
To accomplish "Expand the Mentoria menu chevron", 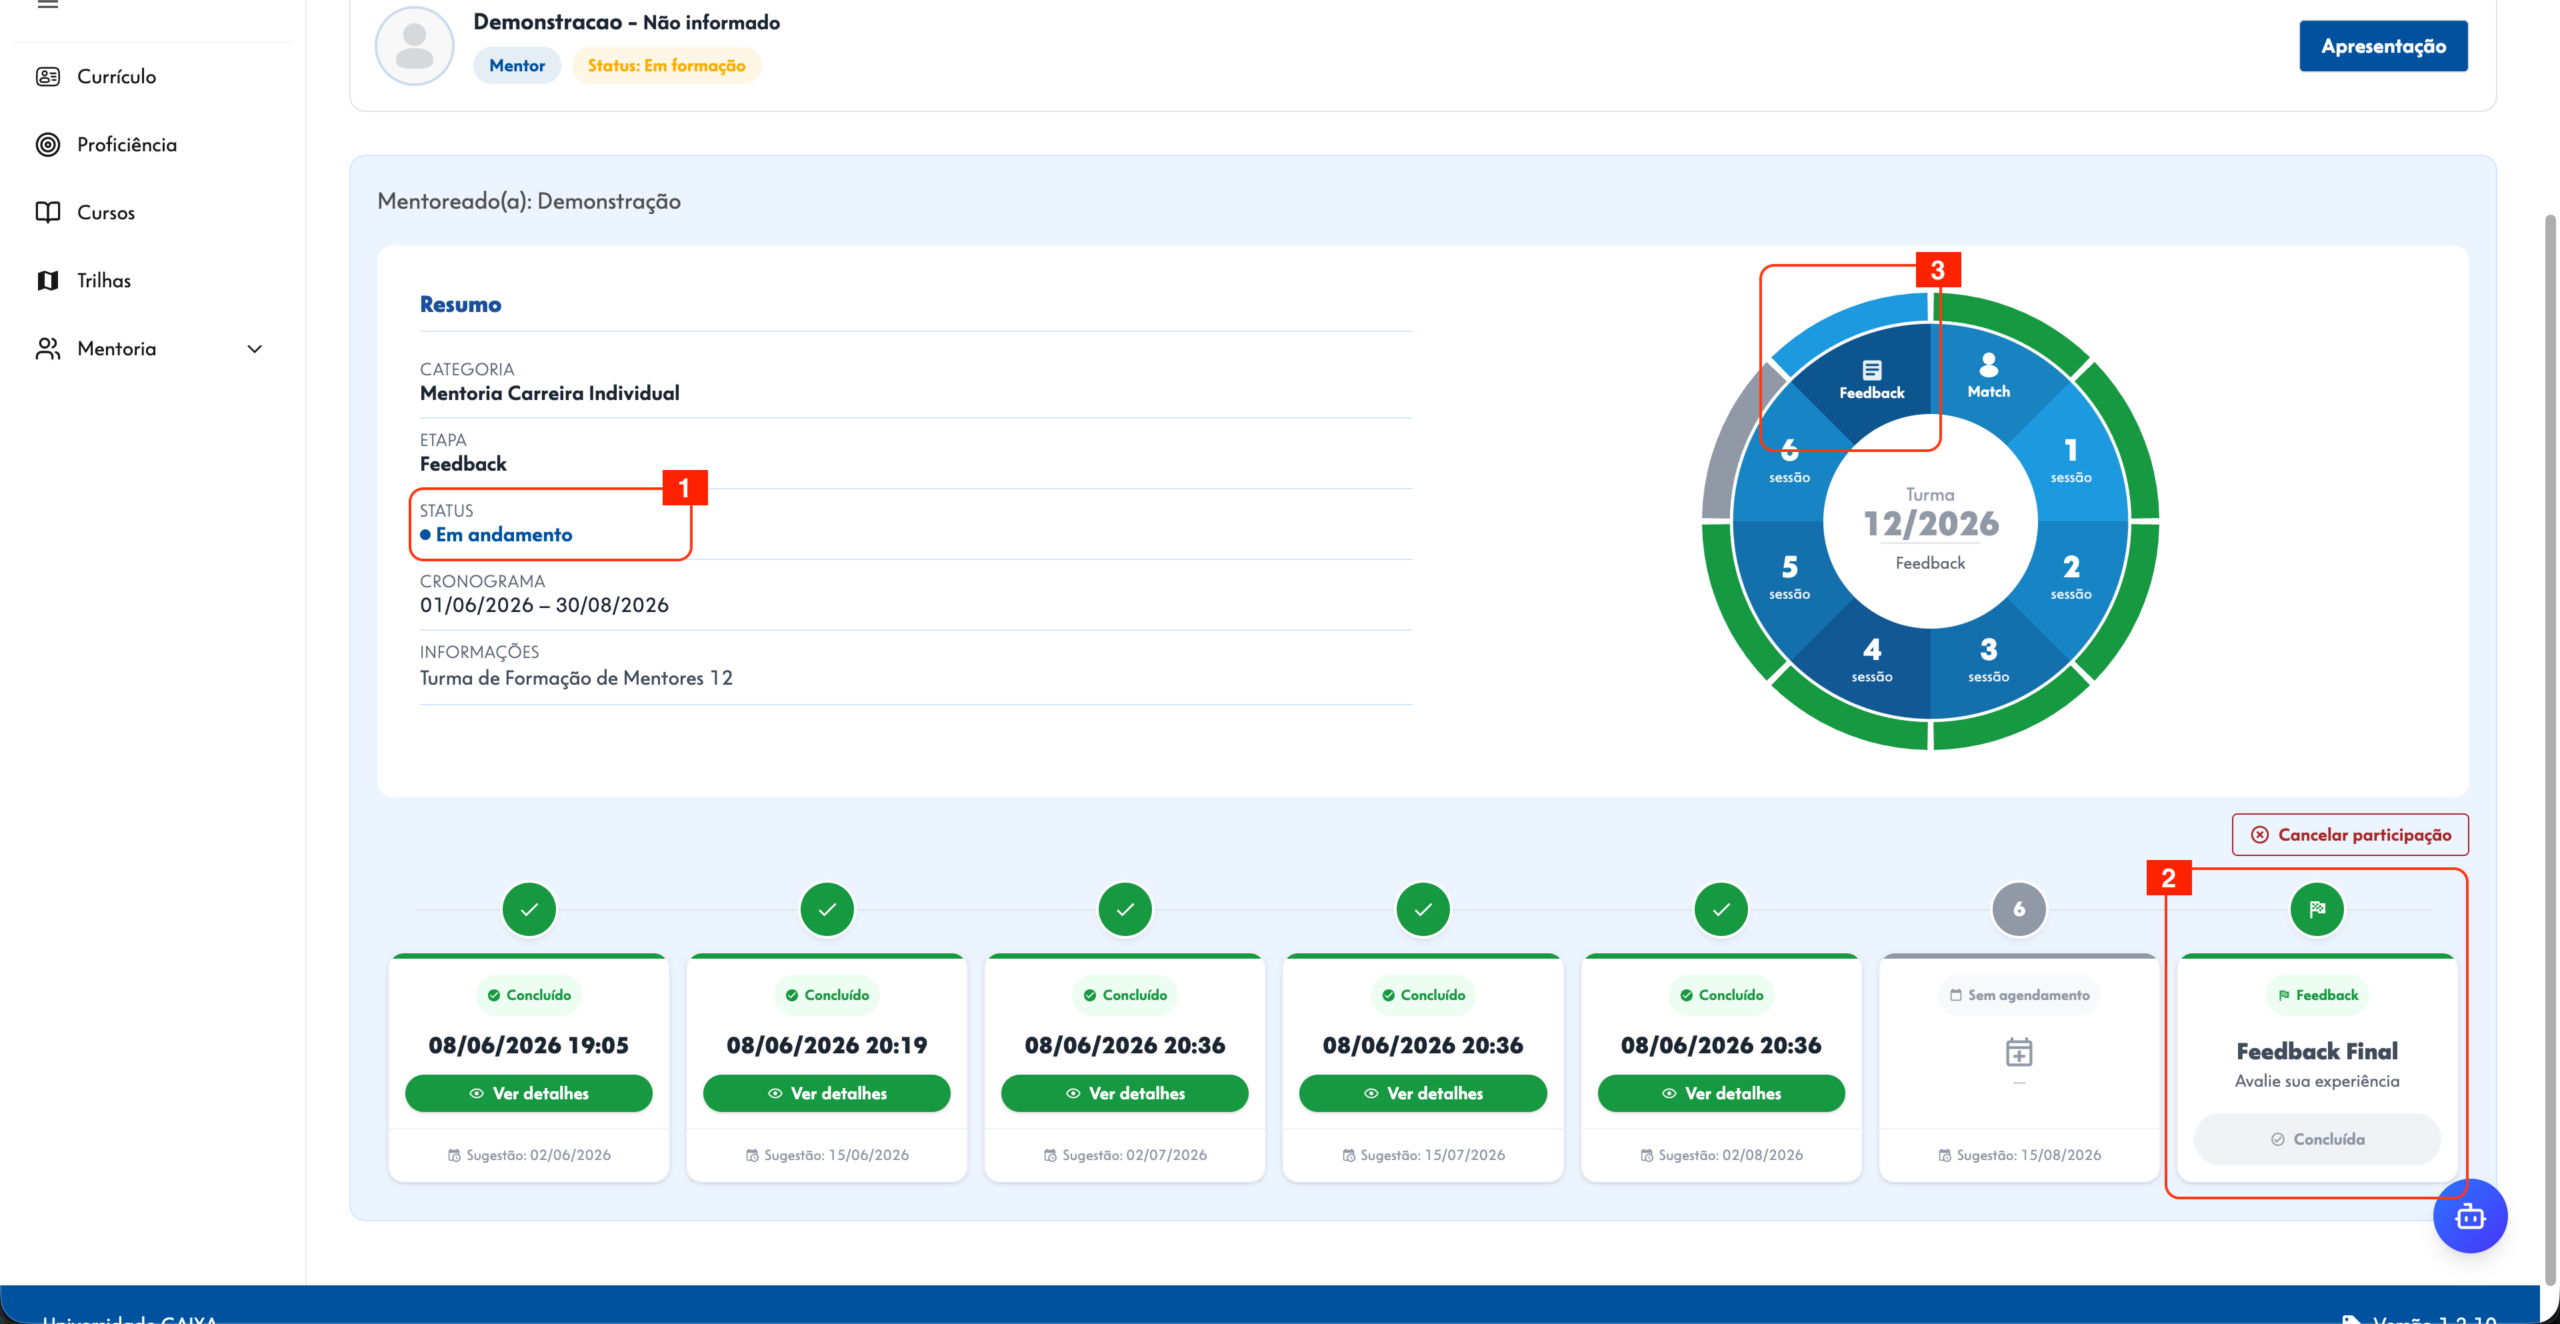I will pyautogui.click(x=254, y=349).
